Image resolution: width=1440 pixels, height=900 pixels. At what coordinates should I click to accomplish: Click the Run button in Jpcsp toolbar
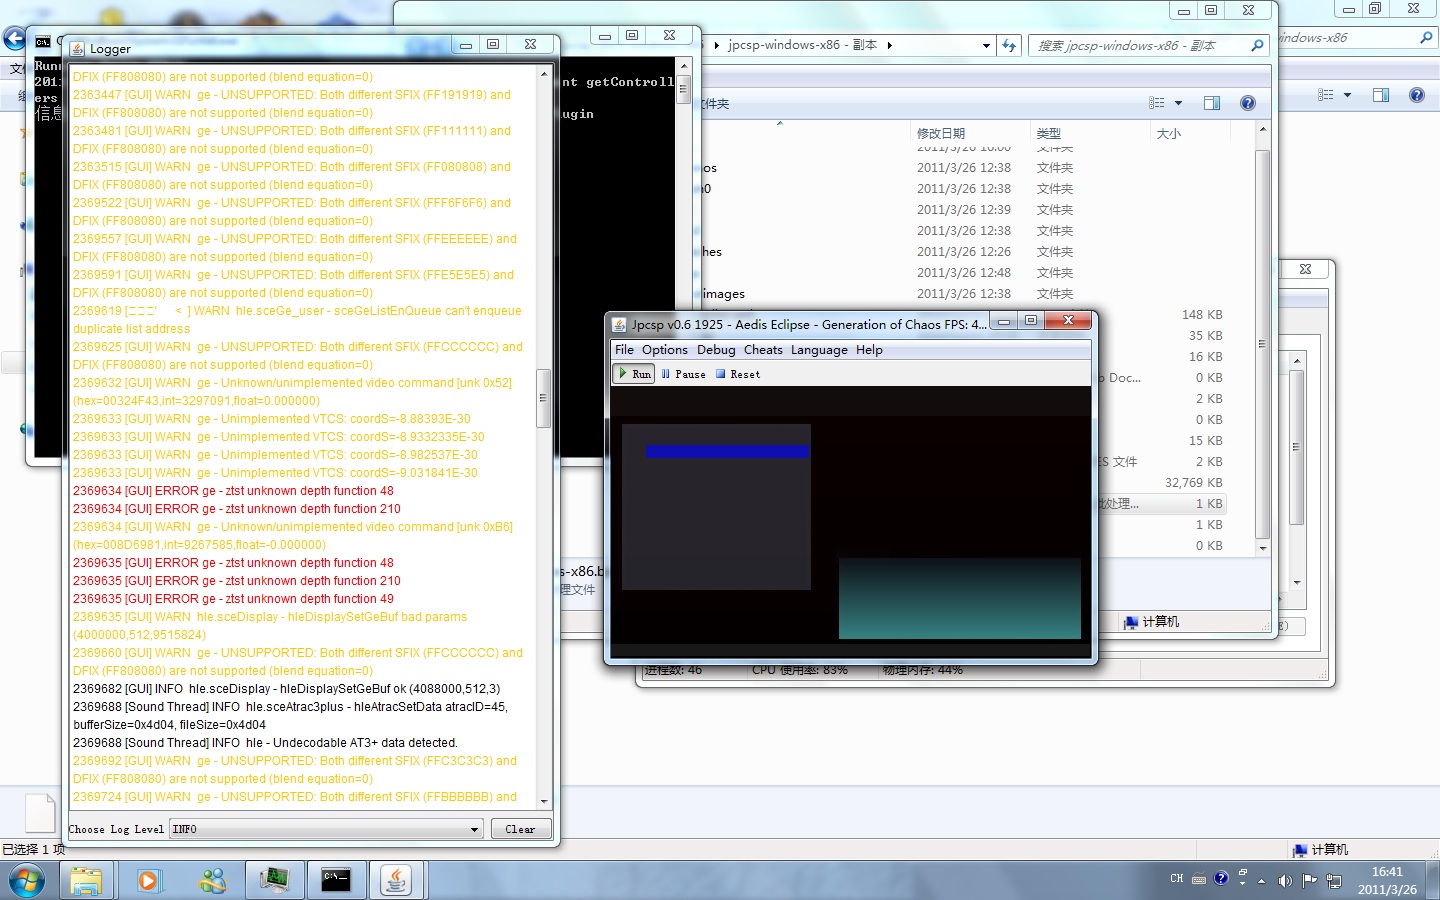[x=634, y=374]
